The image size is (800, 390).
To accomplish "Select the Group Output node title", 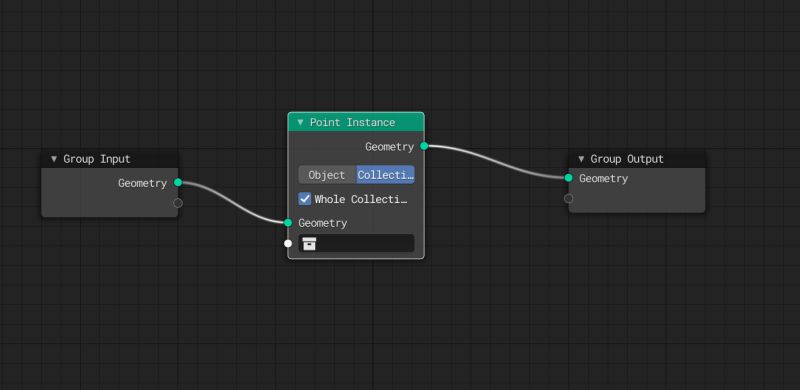I will 627,159.
